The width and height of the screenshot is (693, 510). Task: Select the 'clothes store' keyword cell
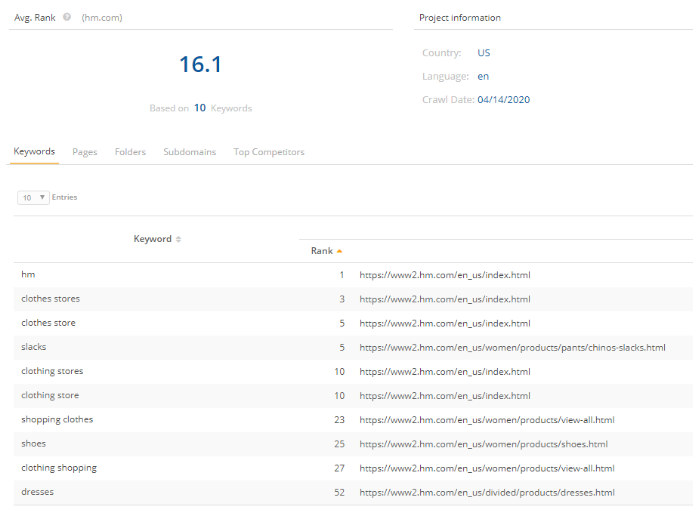[x=48, y=323]
